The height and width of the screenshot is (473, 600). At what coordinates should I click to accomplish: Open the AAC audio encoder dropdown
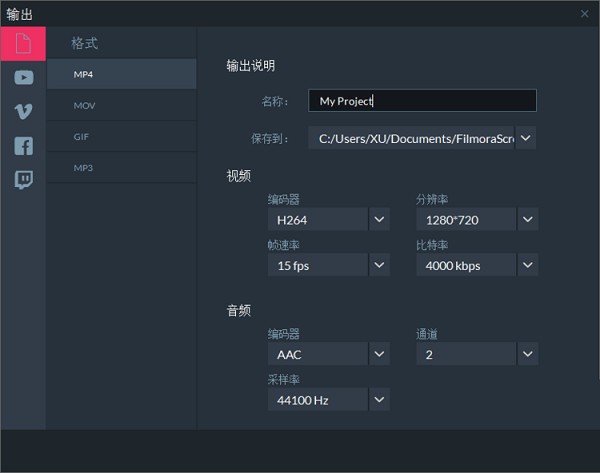click(x=379, y=354)
